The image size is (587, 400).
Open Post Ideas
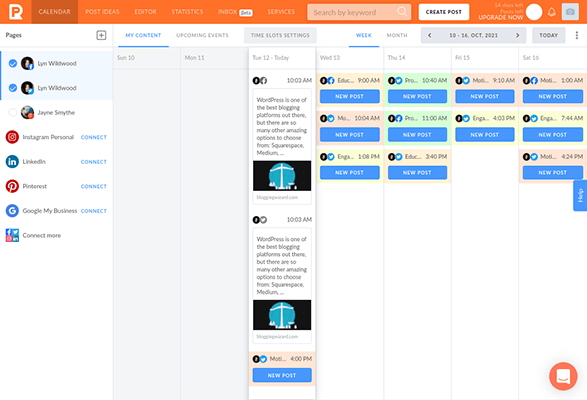tap(102, 12)
